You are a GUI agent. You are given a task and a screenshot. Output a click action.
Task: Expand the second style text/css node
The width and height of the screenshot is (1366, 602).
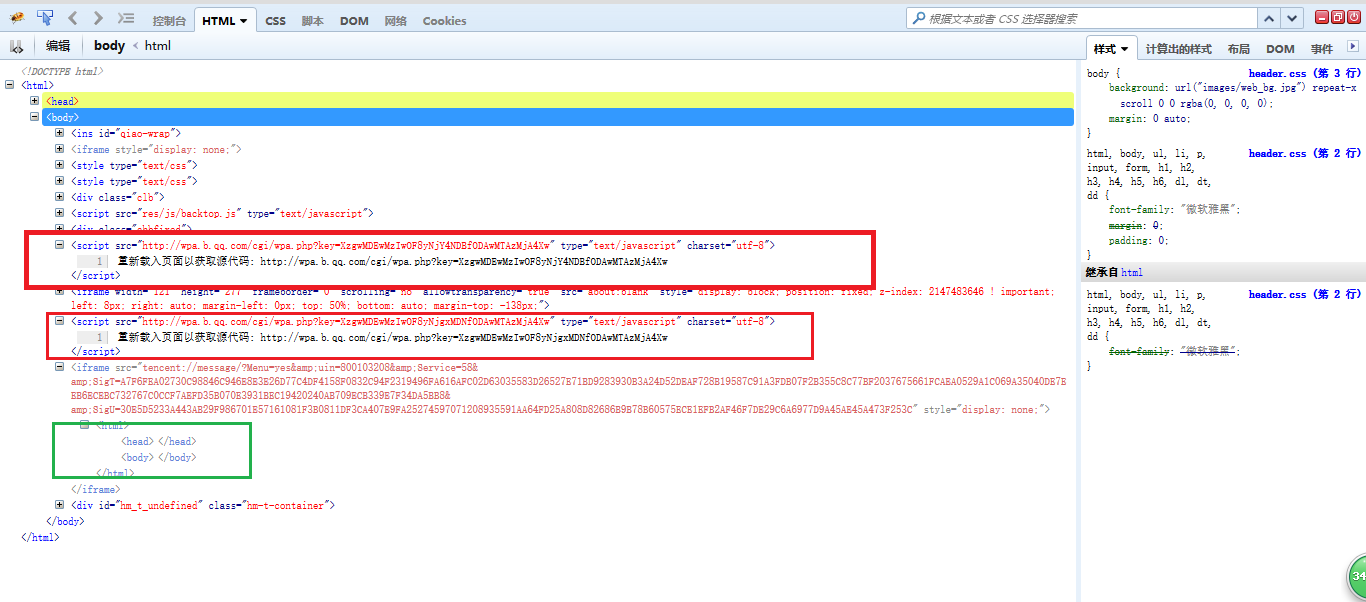(60, 181)
